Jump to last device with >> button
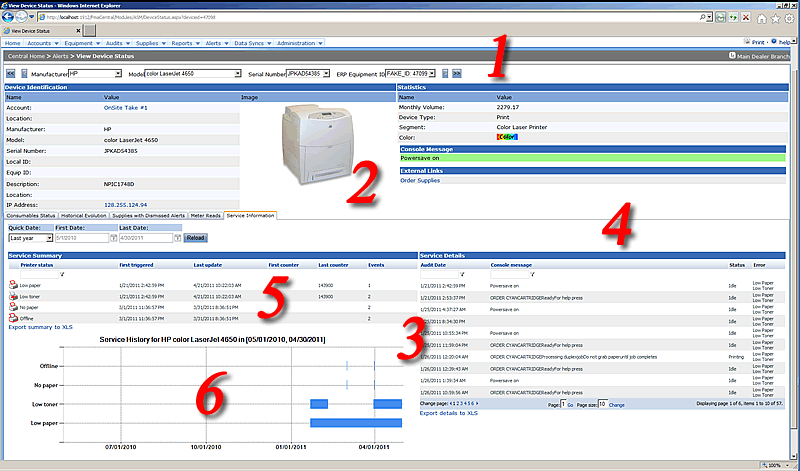The height and width of the screenshot is (471, 800). 457,73
